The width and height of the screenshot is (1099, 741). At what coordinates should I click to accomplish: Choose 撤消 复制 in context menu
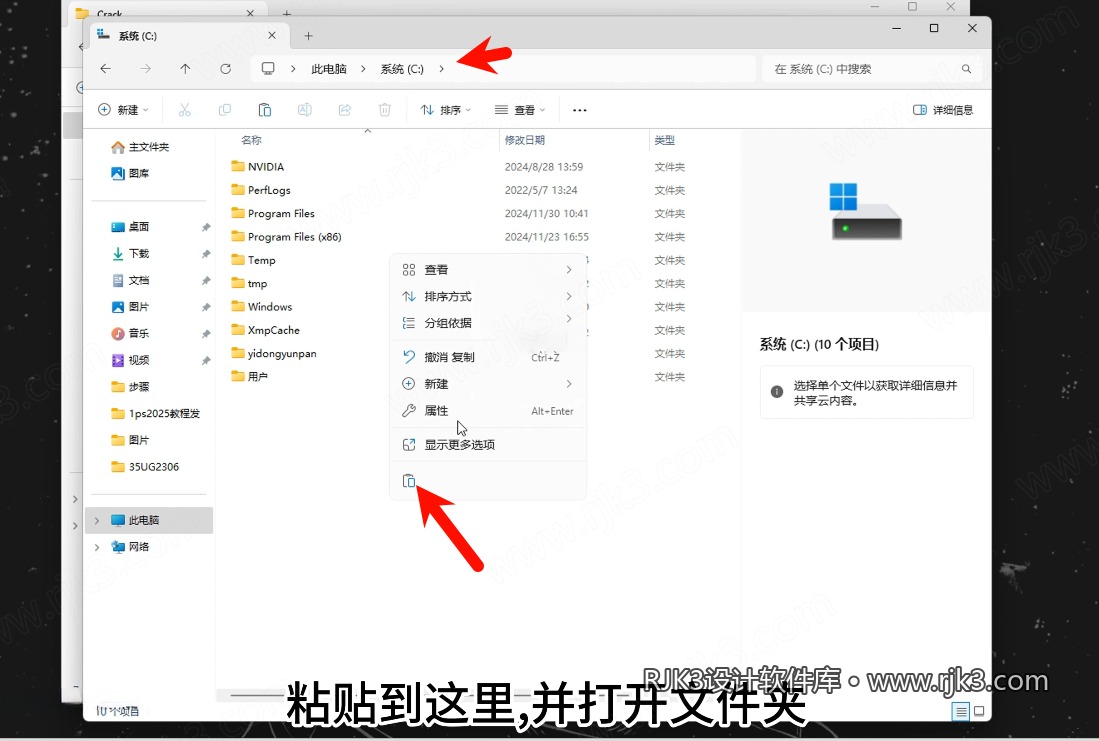coord(488,358)
